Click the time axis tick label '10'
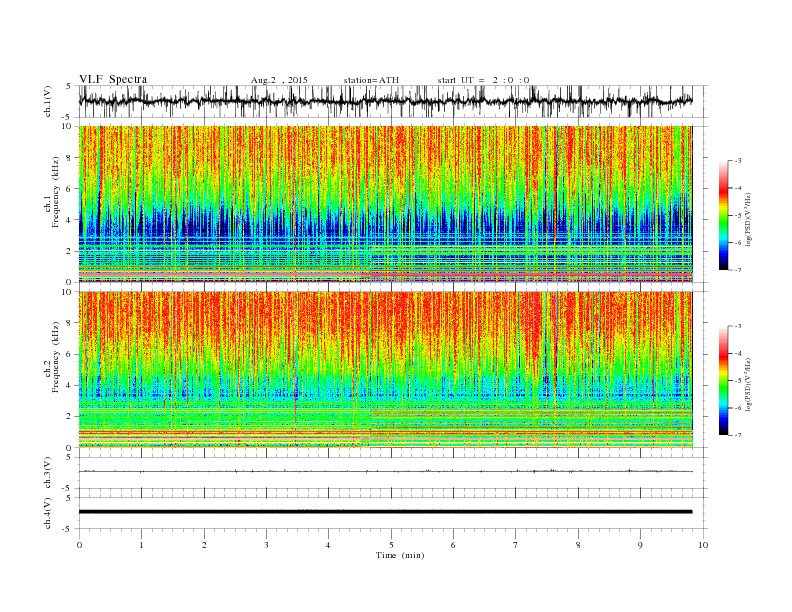This screenshot has width=792, height=612. point(703,545)
